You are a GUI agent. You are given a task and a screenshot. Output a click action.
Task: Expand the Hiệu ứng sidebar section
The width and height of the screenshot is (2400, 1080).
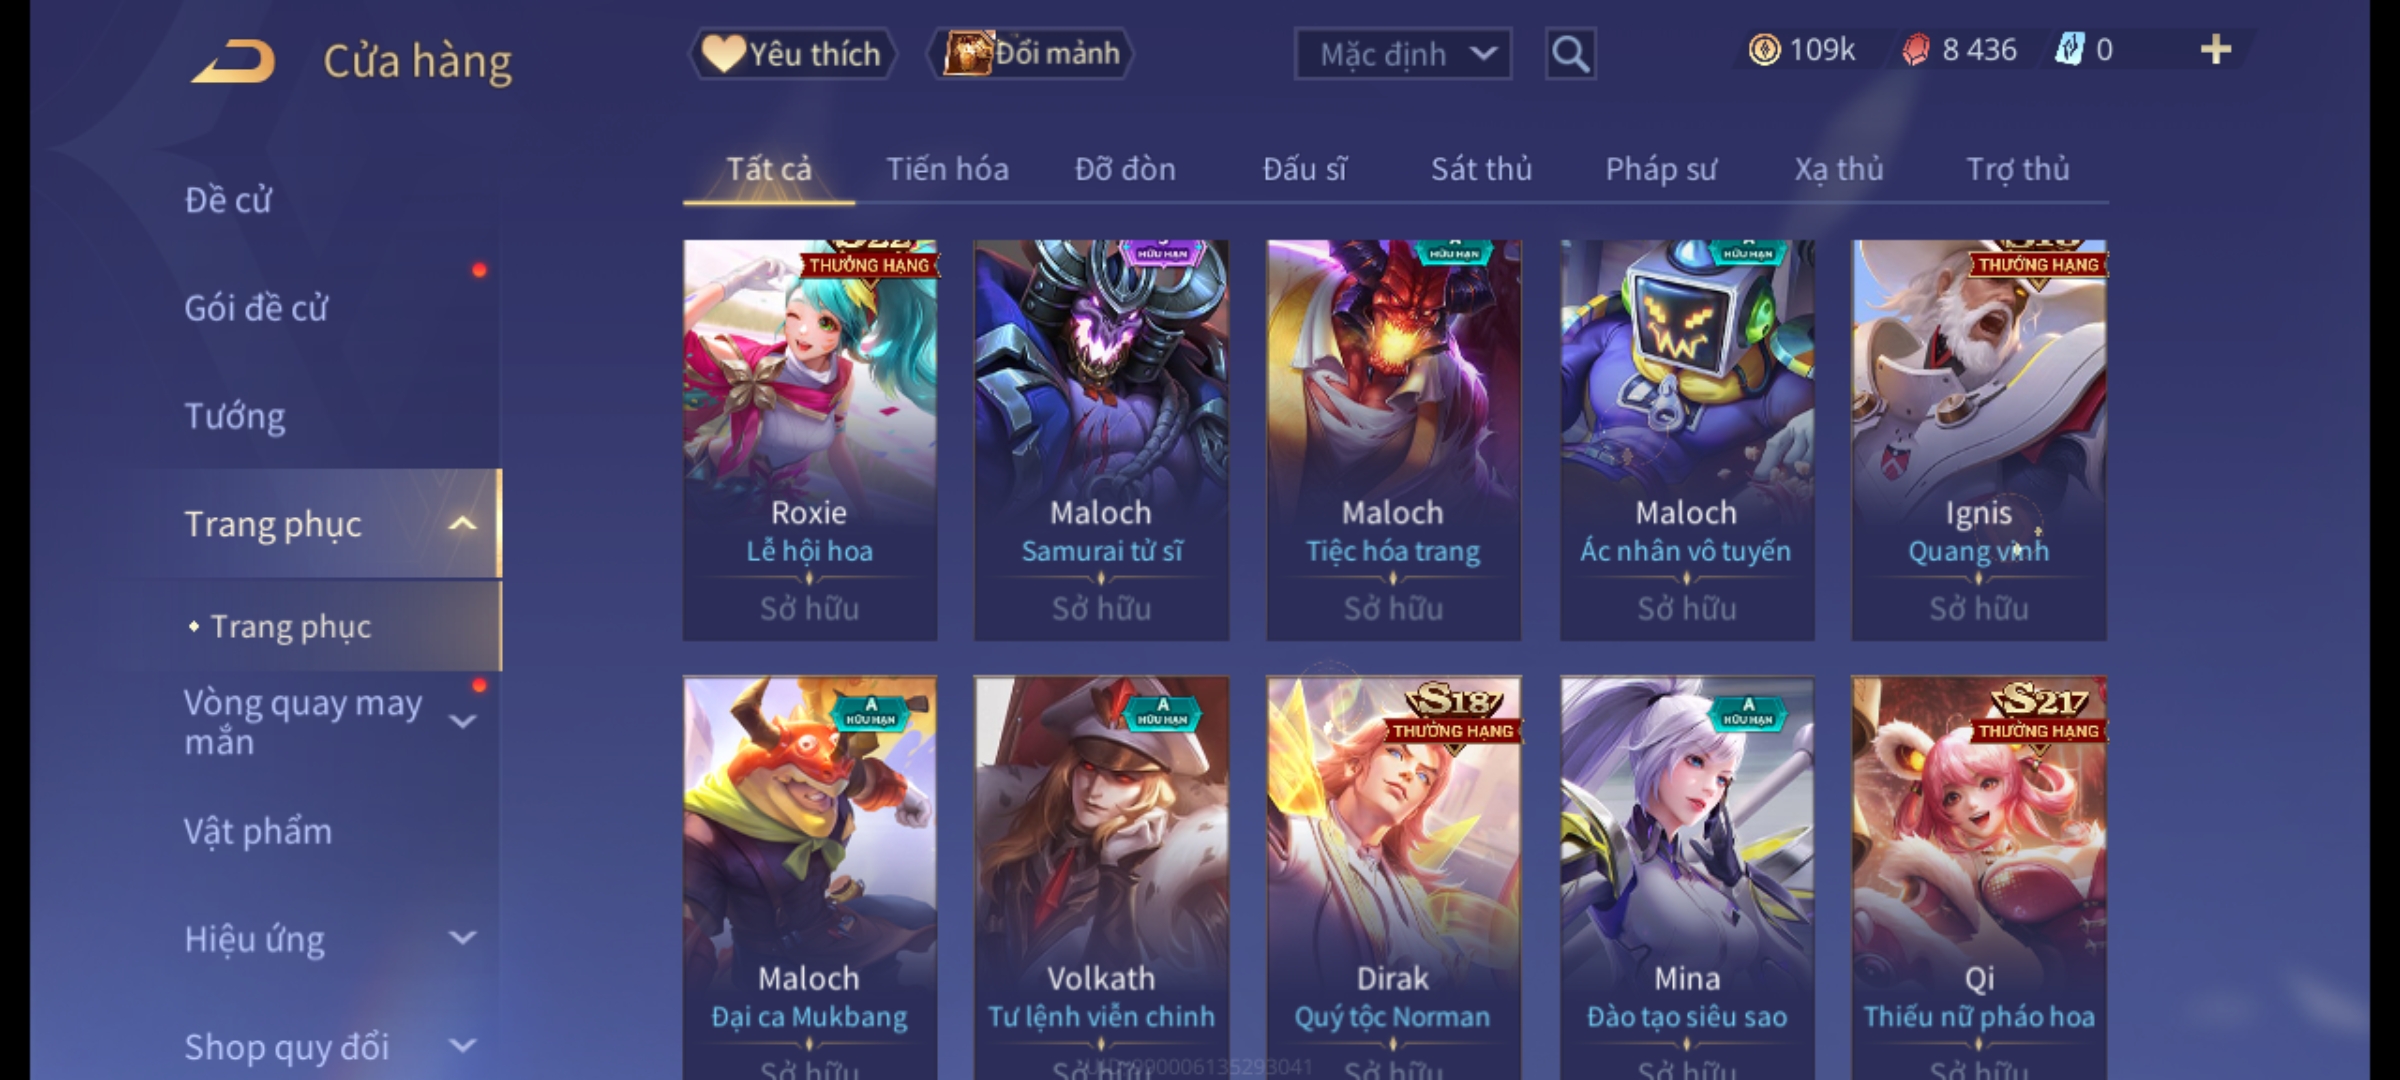(x=462, y=938)
